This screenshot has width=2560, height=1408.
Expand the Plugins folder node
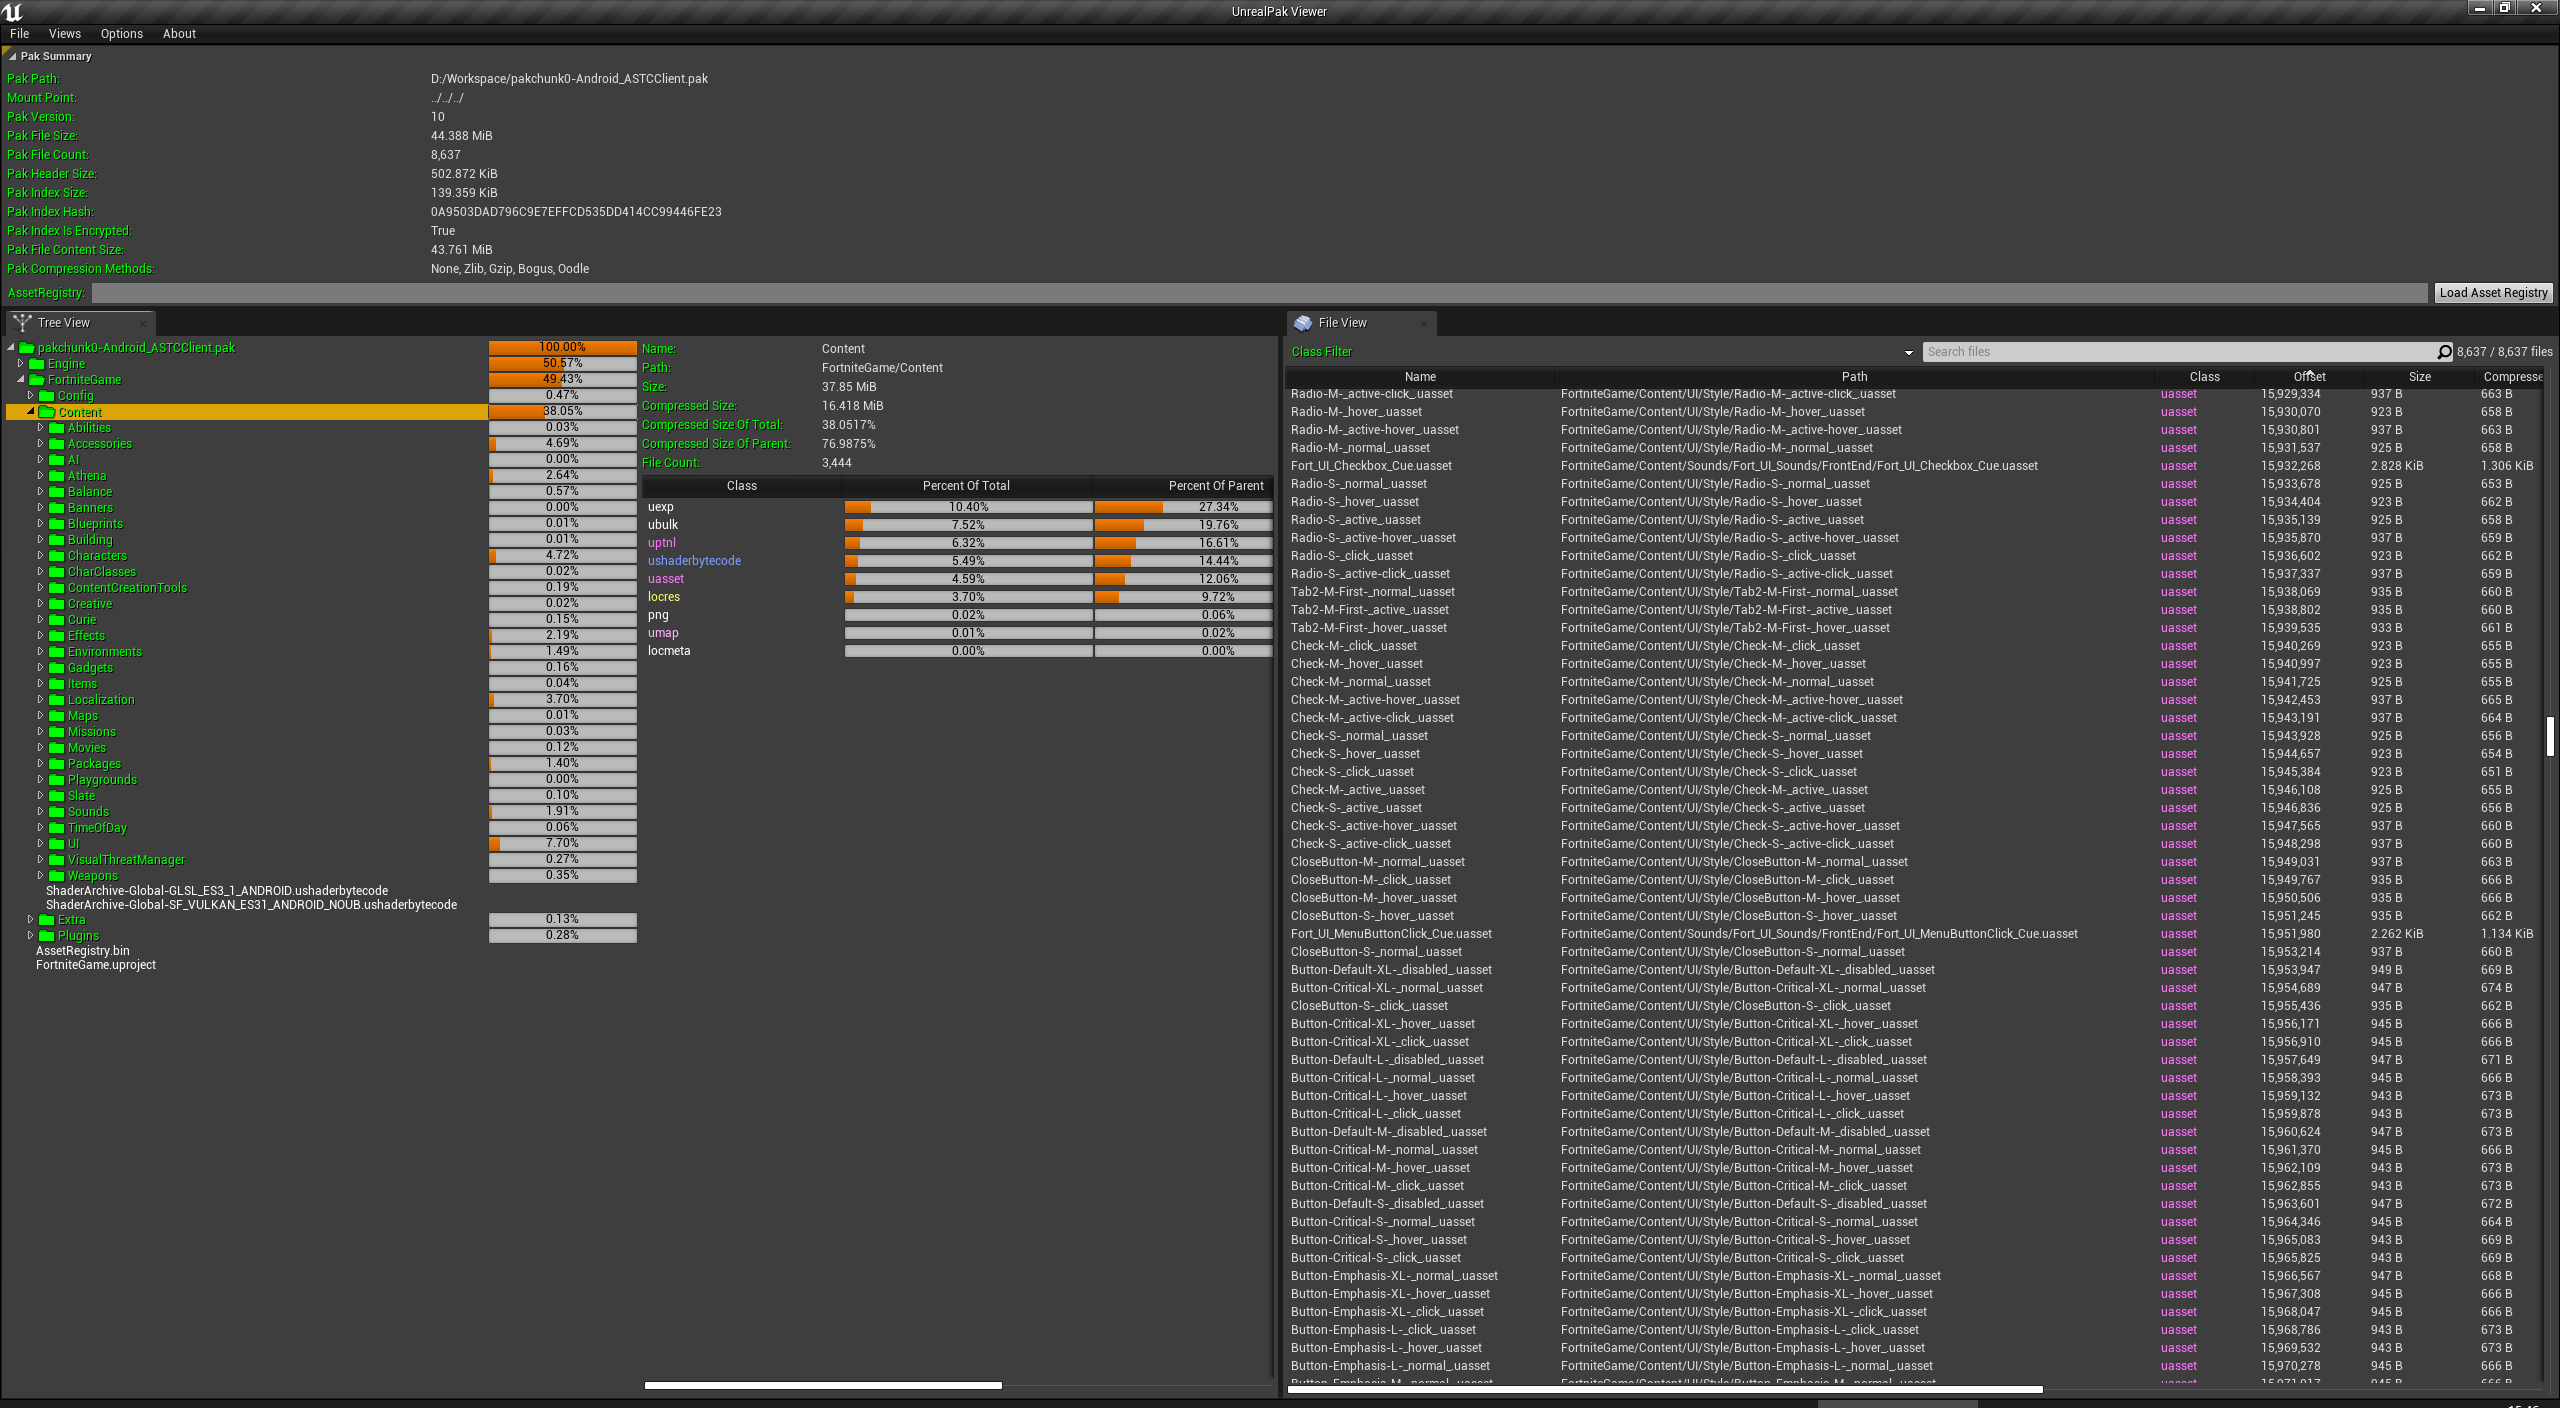point(31,936)
